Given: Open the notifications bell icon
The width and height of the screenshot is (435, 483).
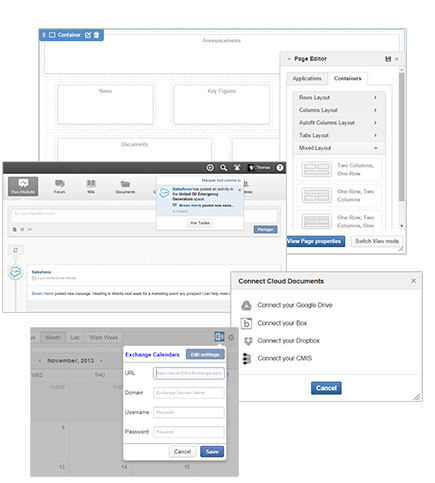Looking at the screenshot, I should [237, 168].
